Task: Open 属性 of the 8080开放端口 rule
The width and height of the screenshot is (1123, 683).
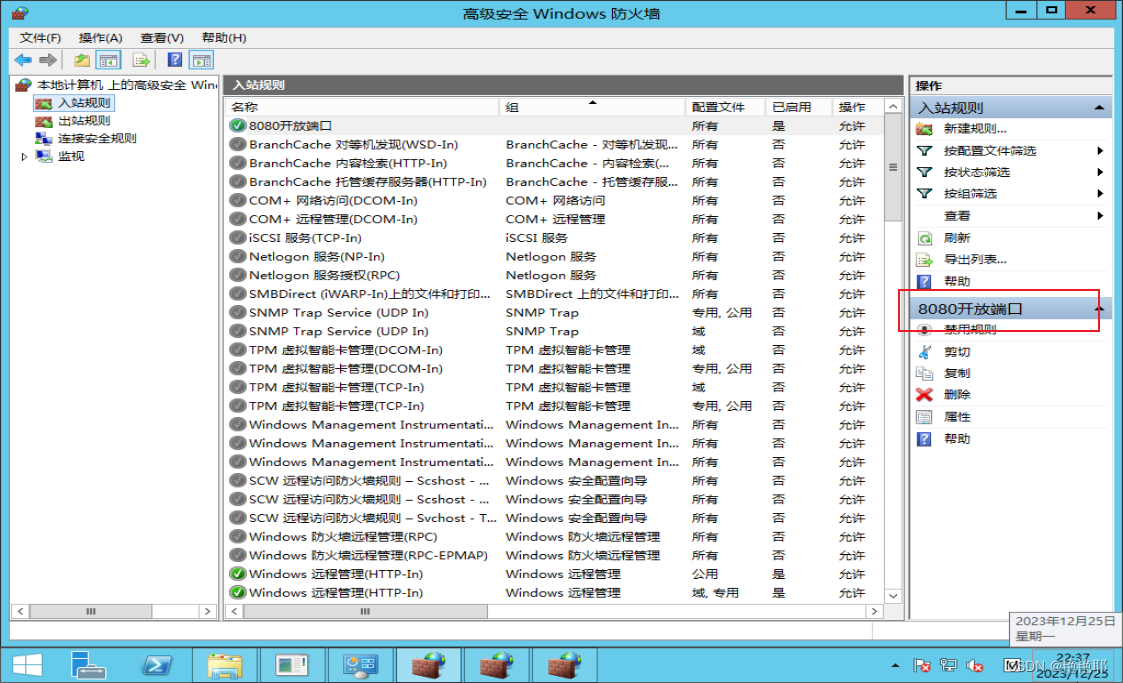Action: pyautogui.click(x=957, y=417)
